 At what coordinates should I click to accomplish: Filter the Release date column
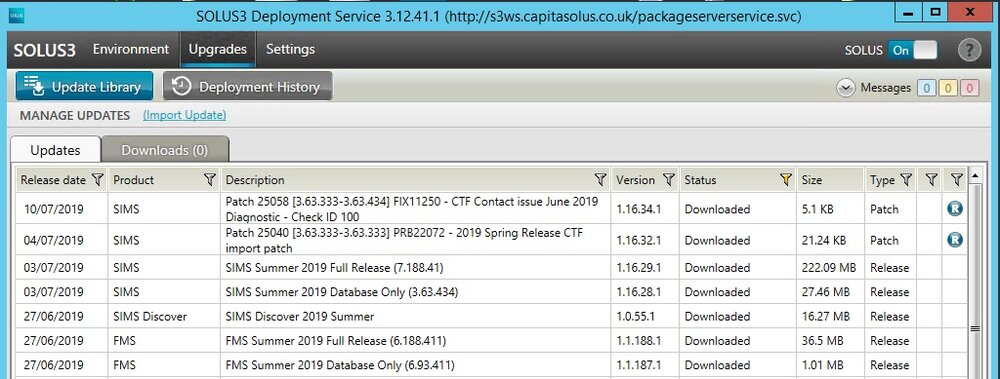(x=98, y=180)
